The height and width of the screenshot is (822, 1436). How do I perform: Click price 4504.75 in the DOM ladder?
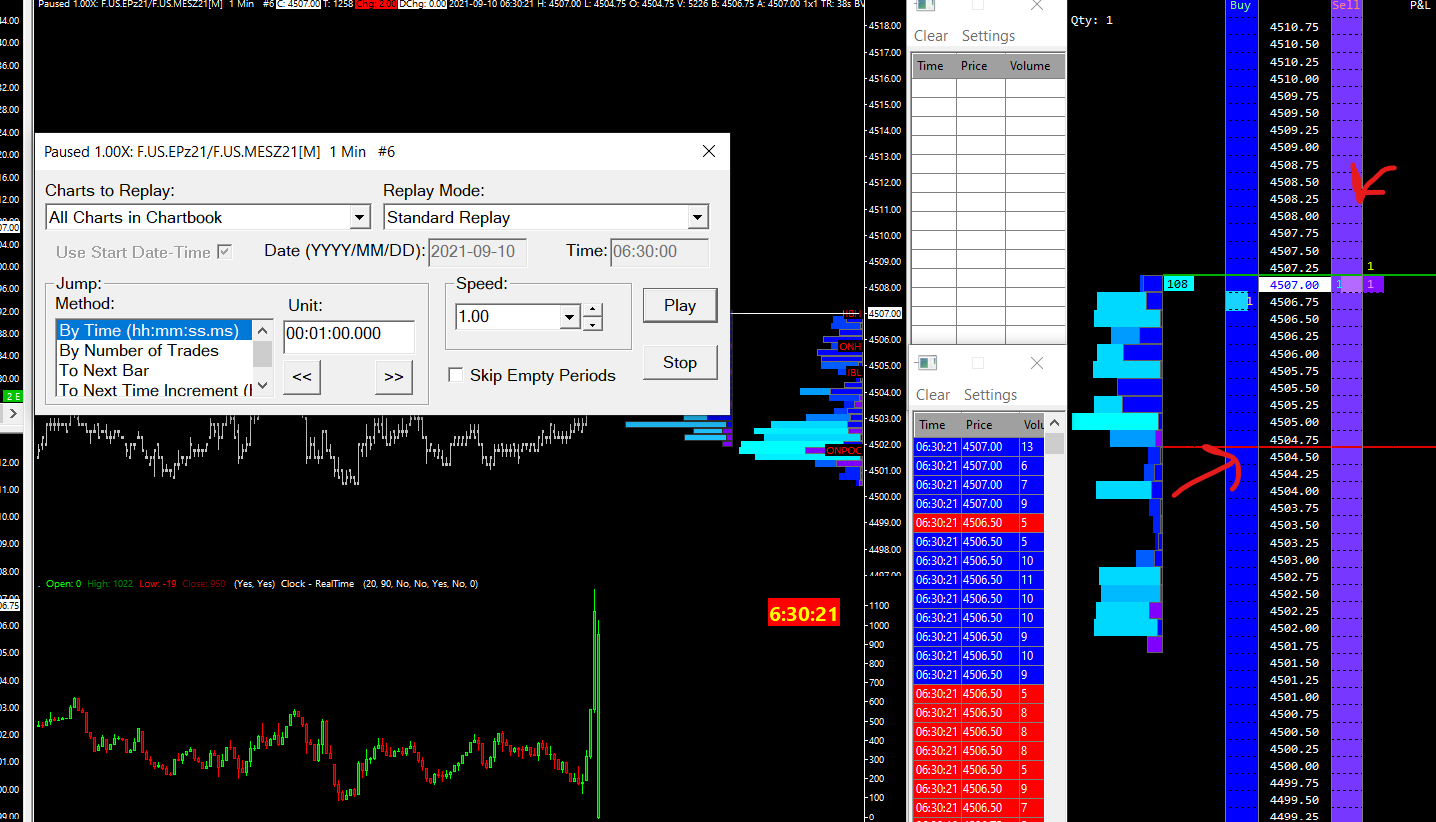tap(1294, 439)
